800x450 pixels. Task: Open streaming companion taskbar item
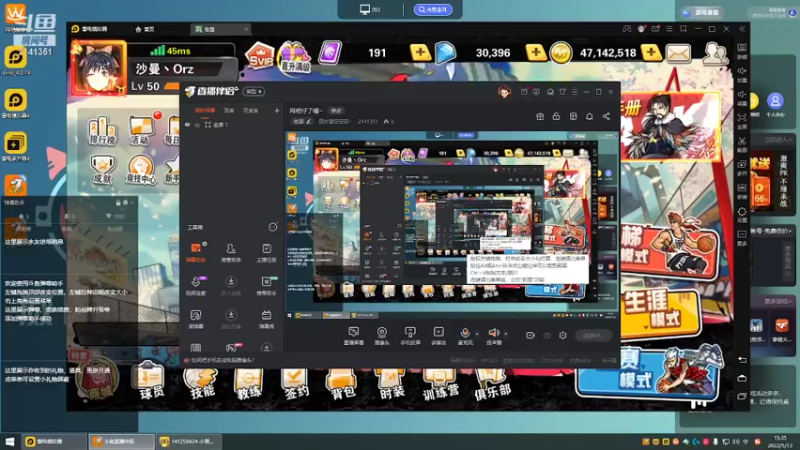[122, 441]
